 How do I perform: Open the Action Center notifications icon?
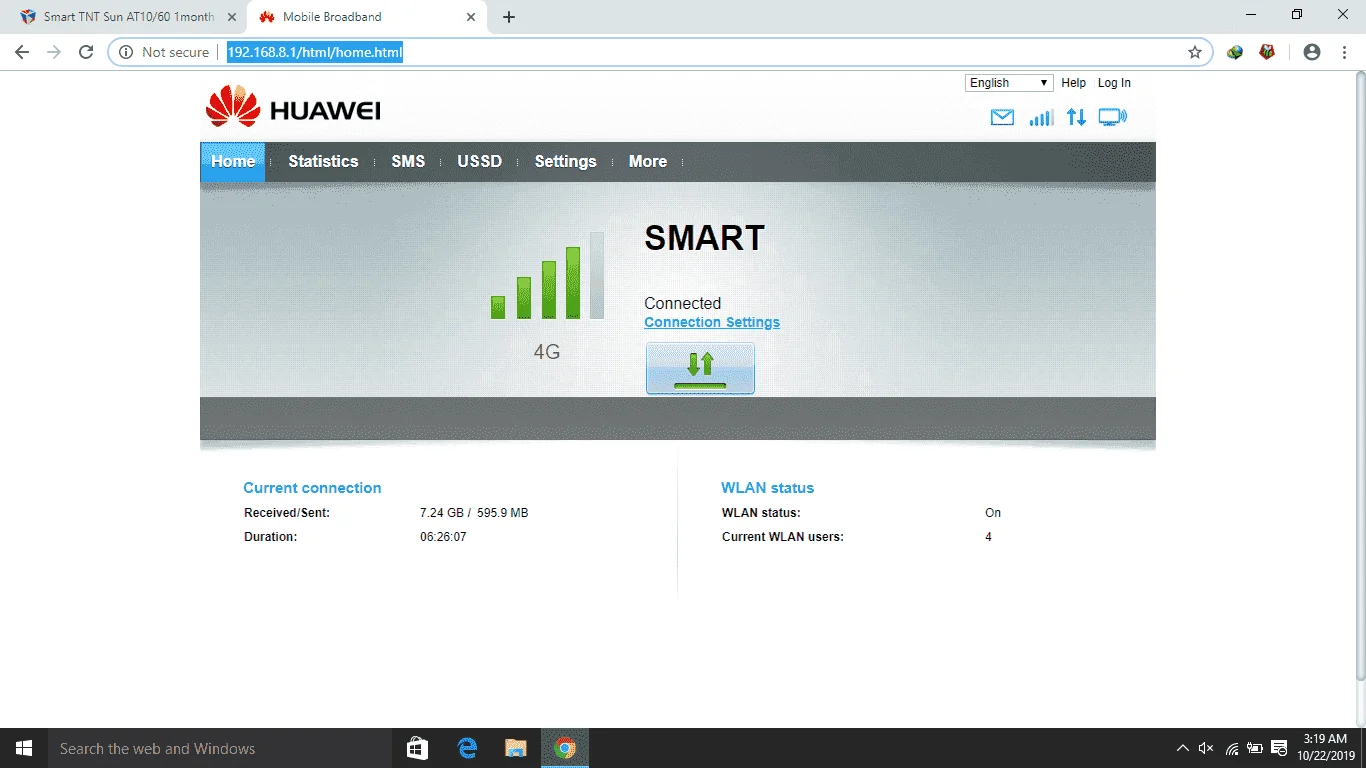(1280, 748)
